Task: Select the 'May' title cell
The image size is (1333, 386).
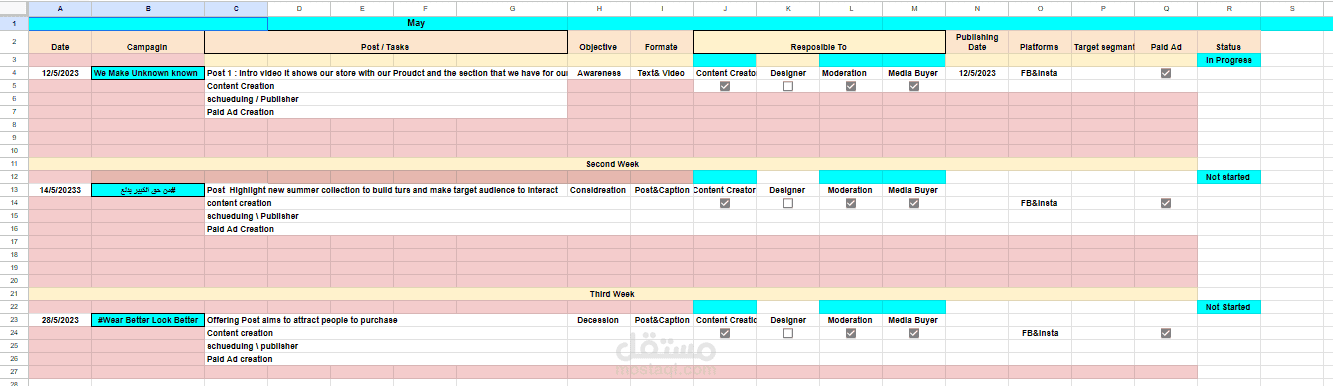Action: coord(417,23)
